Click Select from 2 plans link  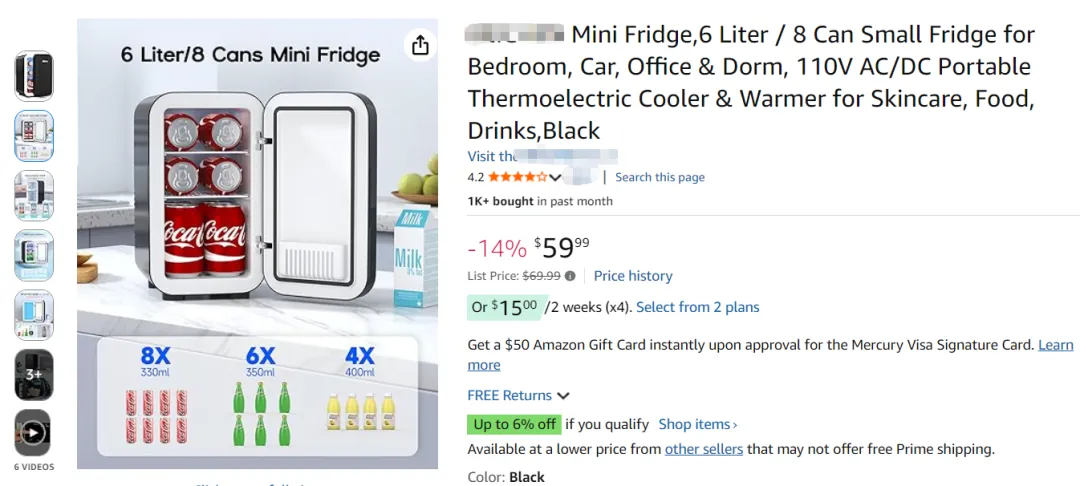[x=697, y=307]
